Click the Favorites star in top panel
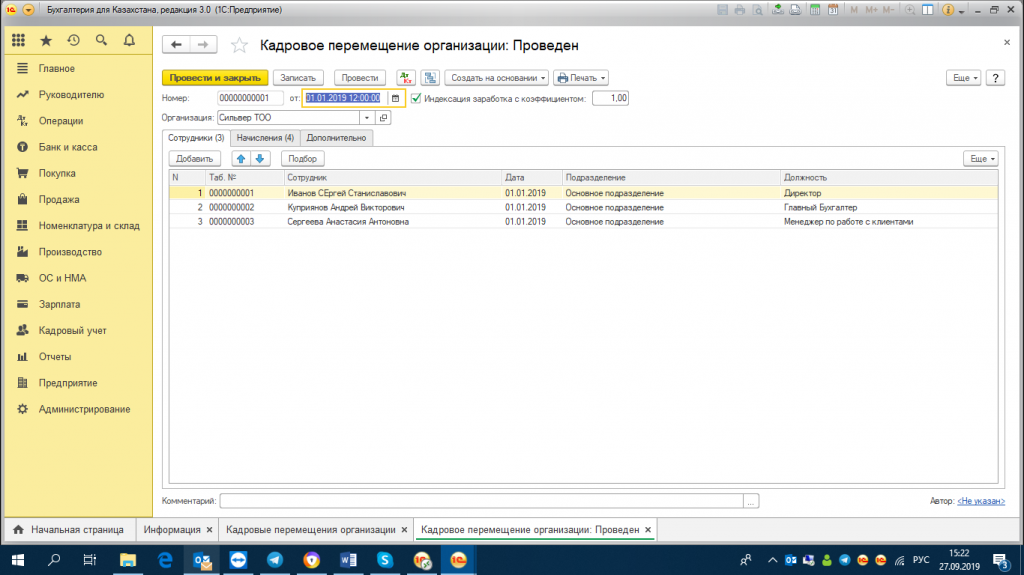 coord(46,41)
